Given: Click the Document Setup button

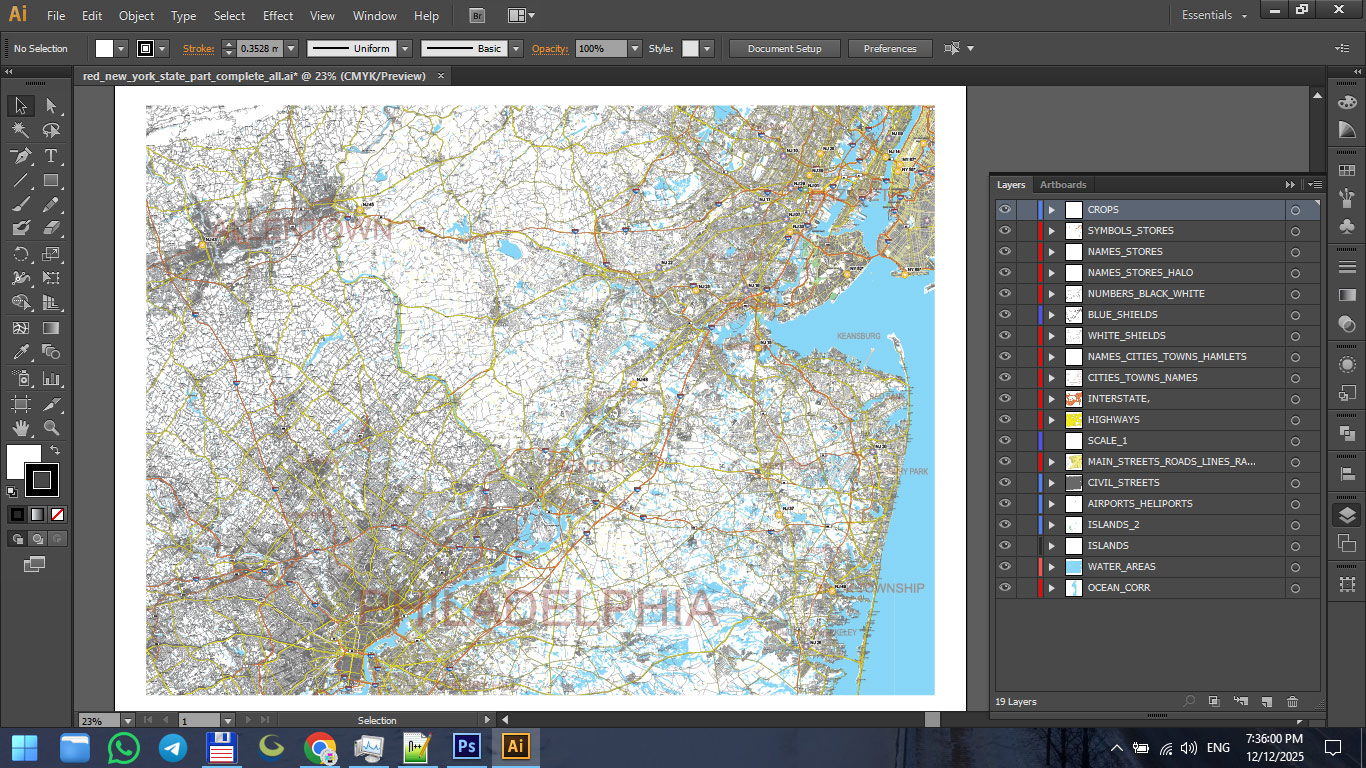Looking at the screenshot, I should pyautogui.click(x=784, y=49).
